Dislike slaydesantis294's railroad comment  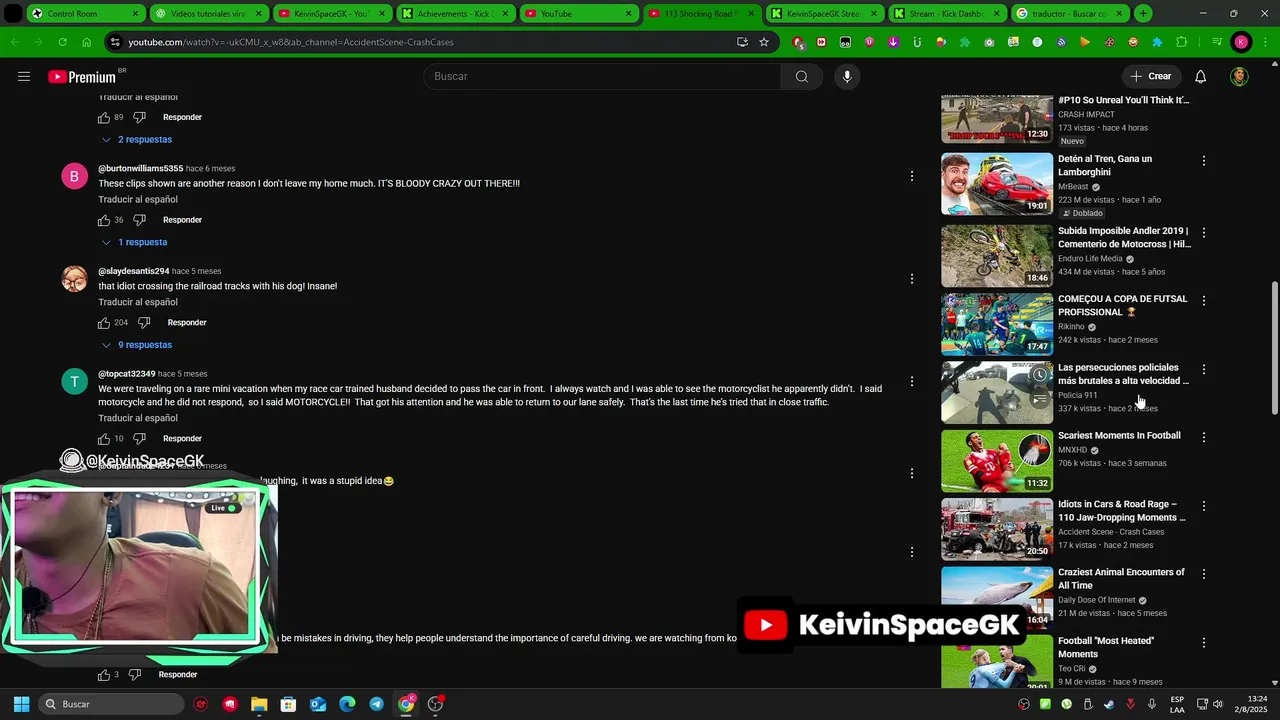point(144,323)
